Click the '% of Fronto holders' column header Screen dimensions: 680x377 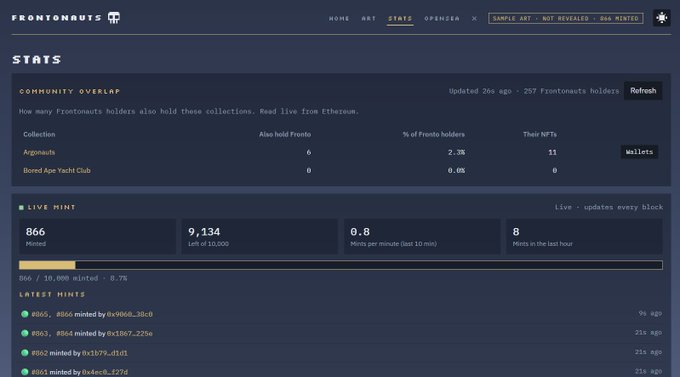pos(433,134)
